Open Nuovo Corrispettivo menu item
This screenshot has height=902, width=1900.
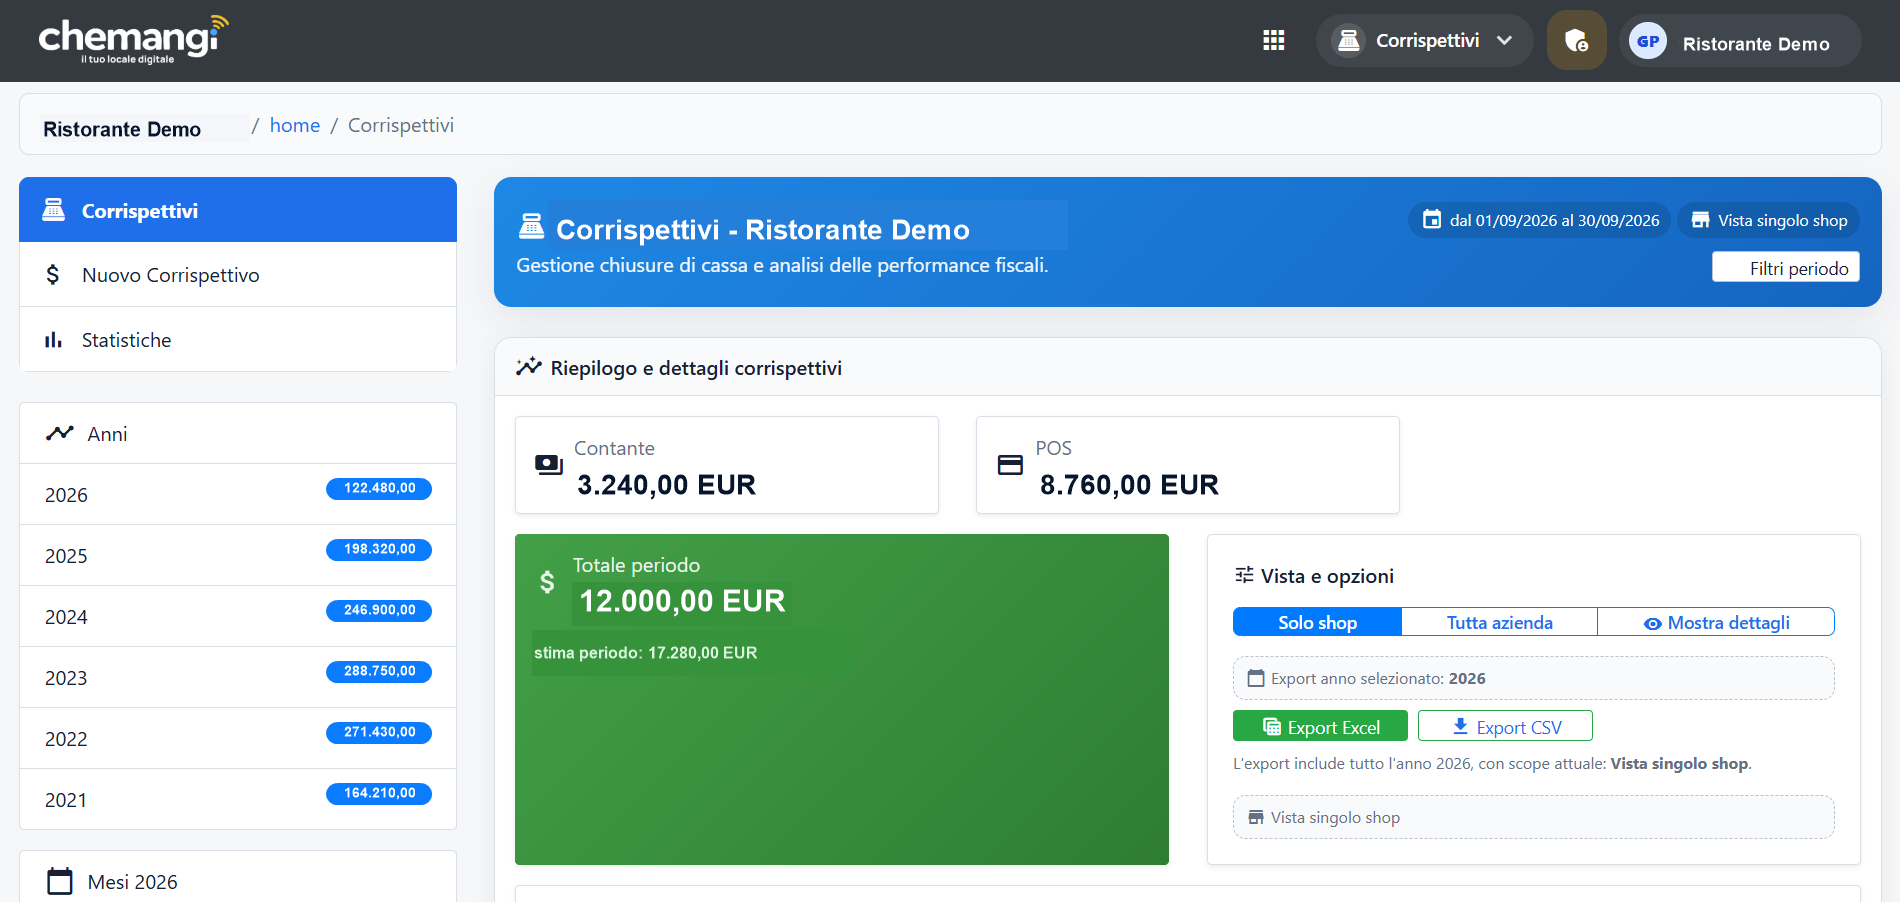click(238, 275)
